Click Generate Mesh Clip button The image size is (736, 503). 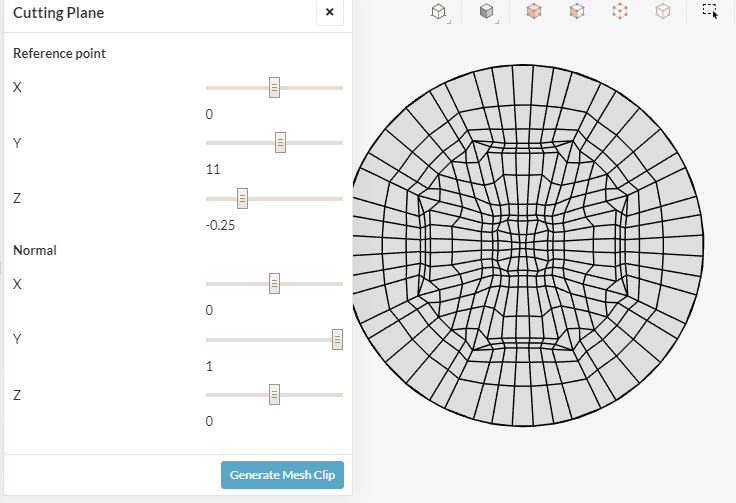pyautogui.click(x=282, y=475)
